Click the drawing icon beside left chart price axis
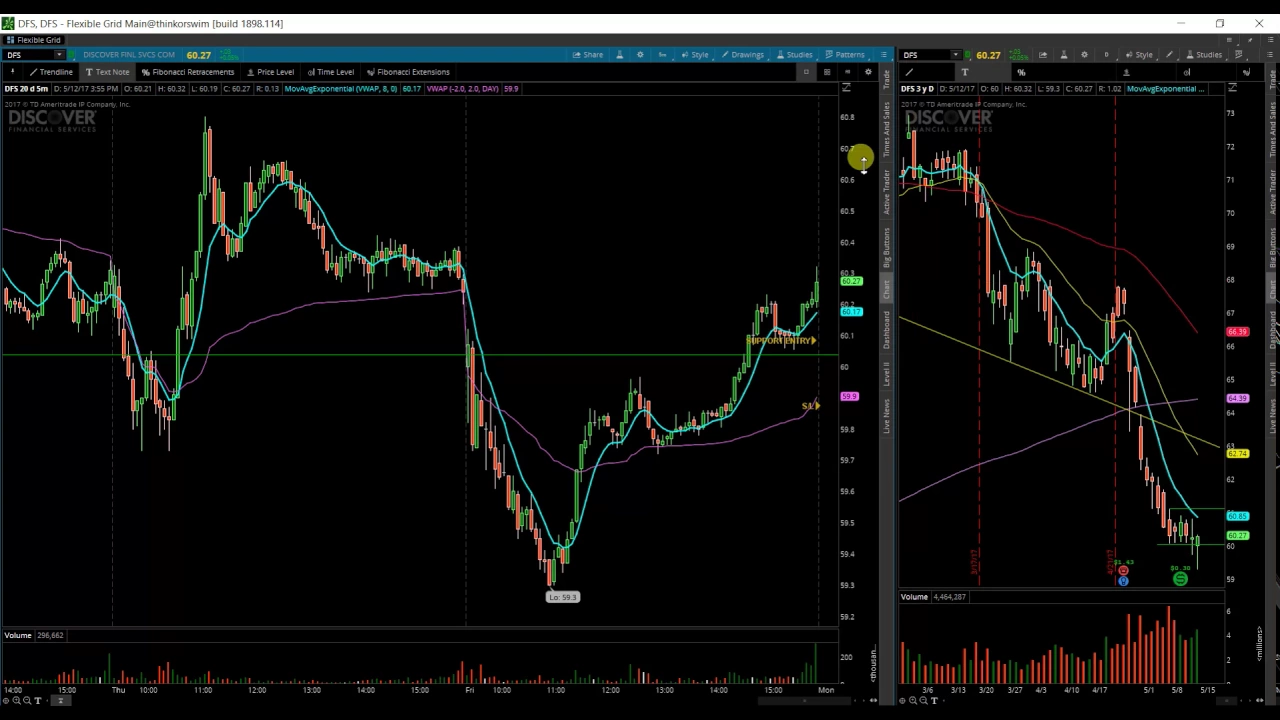1280x720 pixels. click(846, 89)
